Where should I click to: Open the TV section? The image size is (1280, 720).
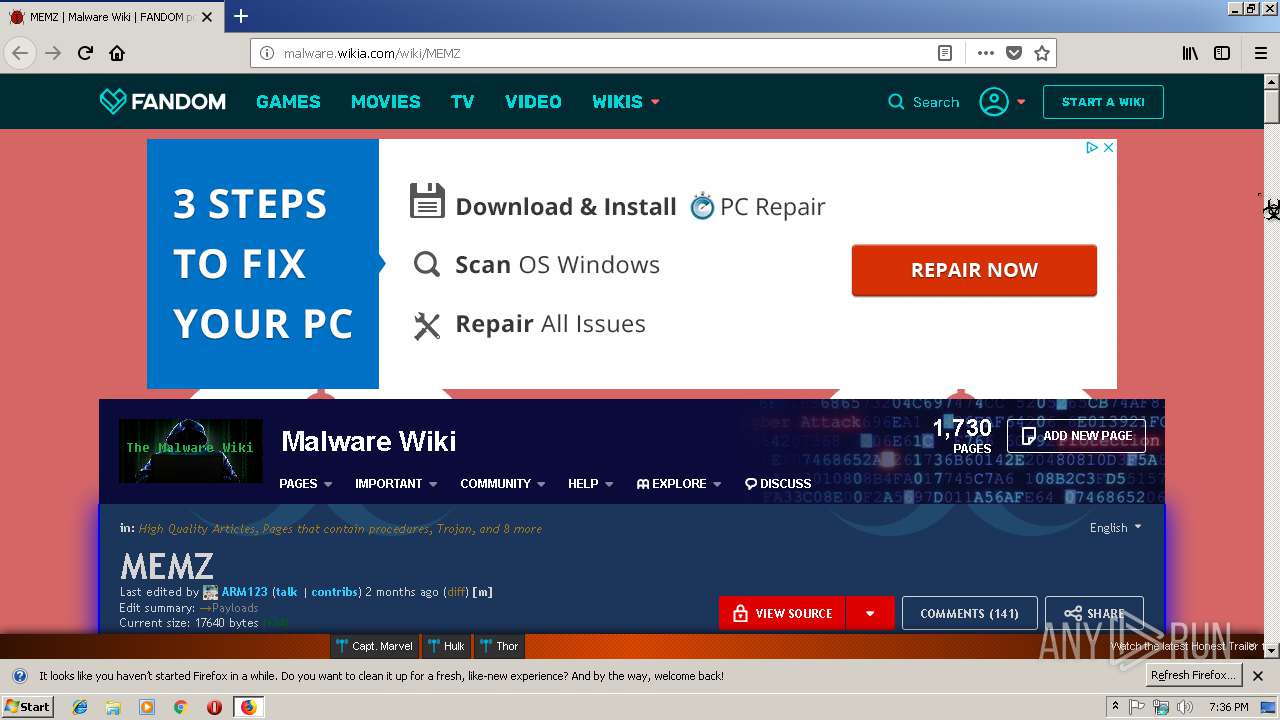(462, 101)
